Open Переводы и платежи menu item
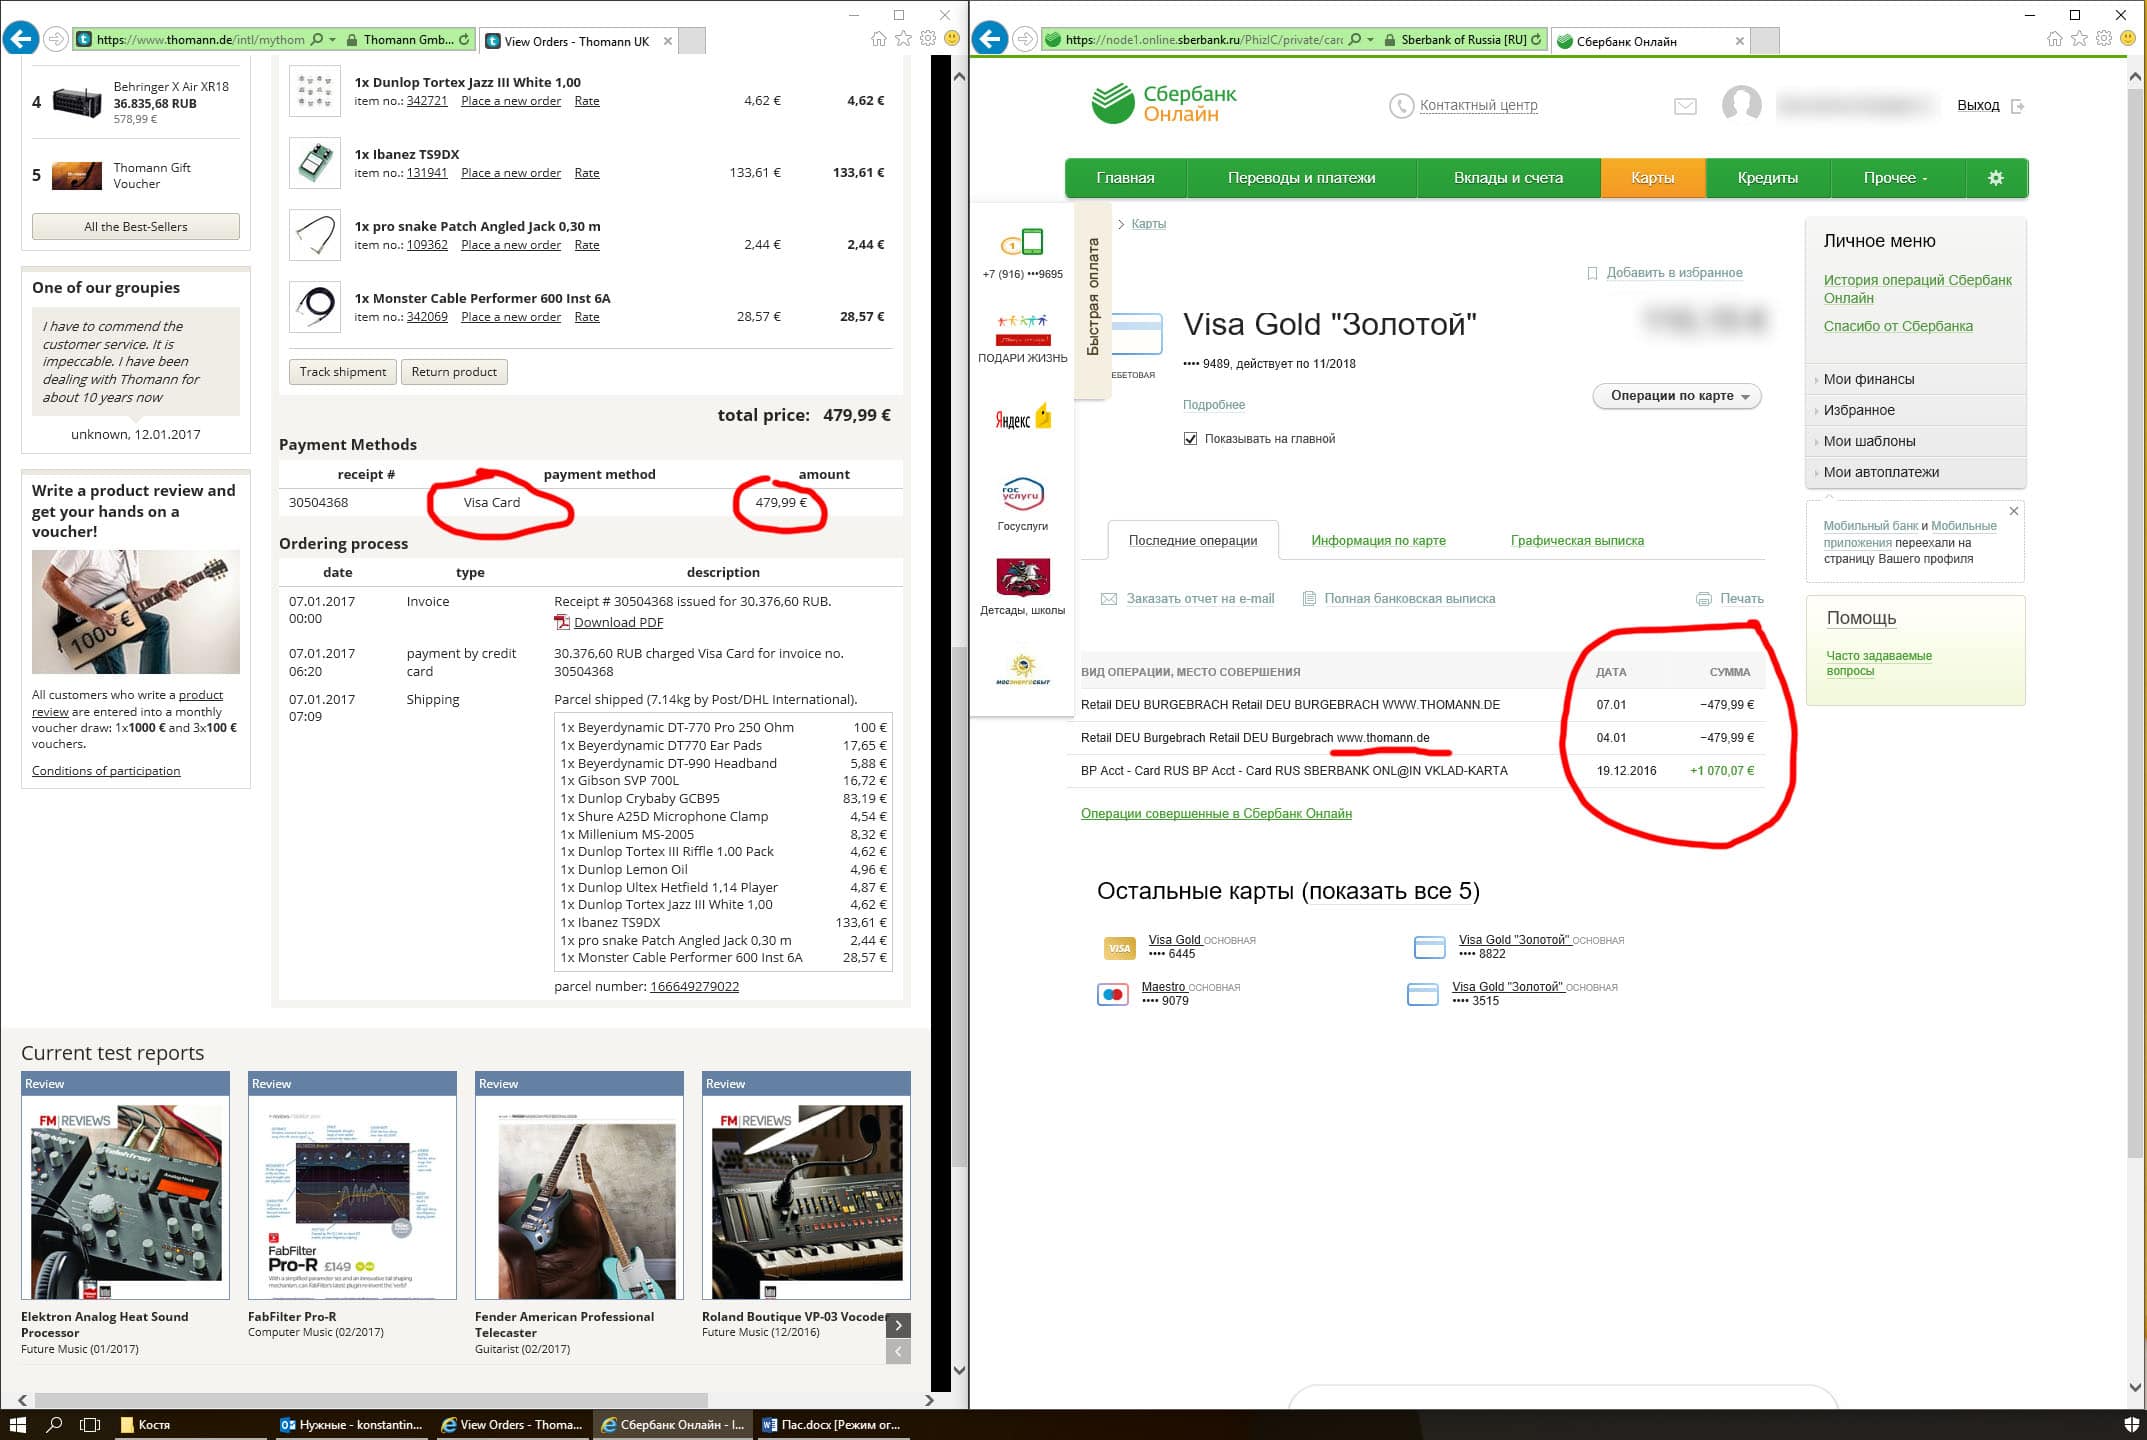This screenshot has height=1440, width=2147. point(1301,178)
